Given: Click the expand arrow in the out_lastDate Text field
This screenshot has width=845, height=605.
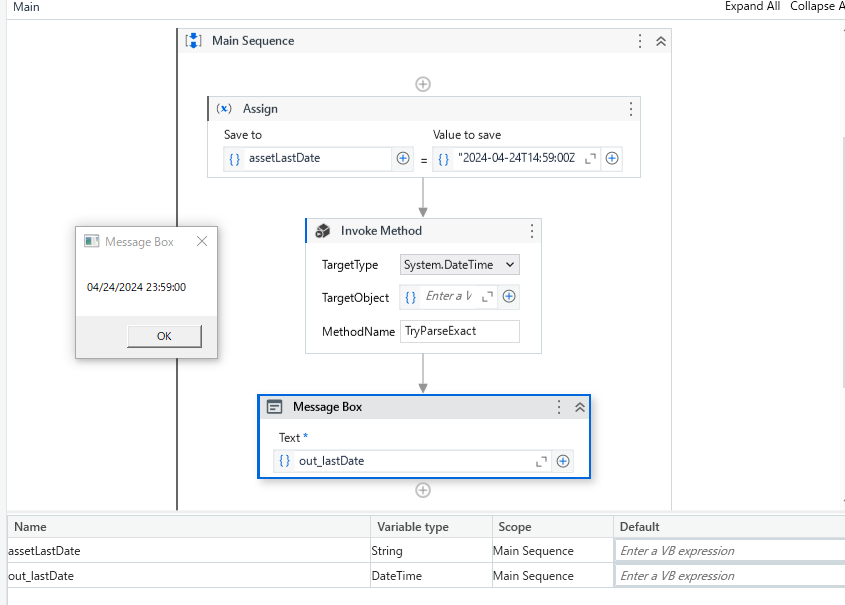Looking at the screenshot, I should coord(541,461).
